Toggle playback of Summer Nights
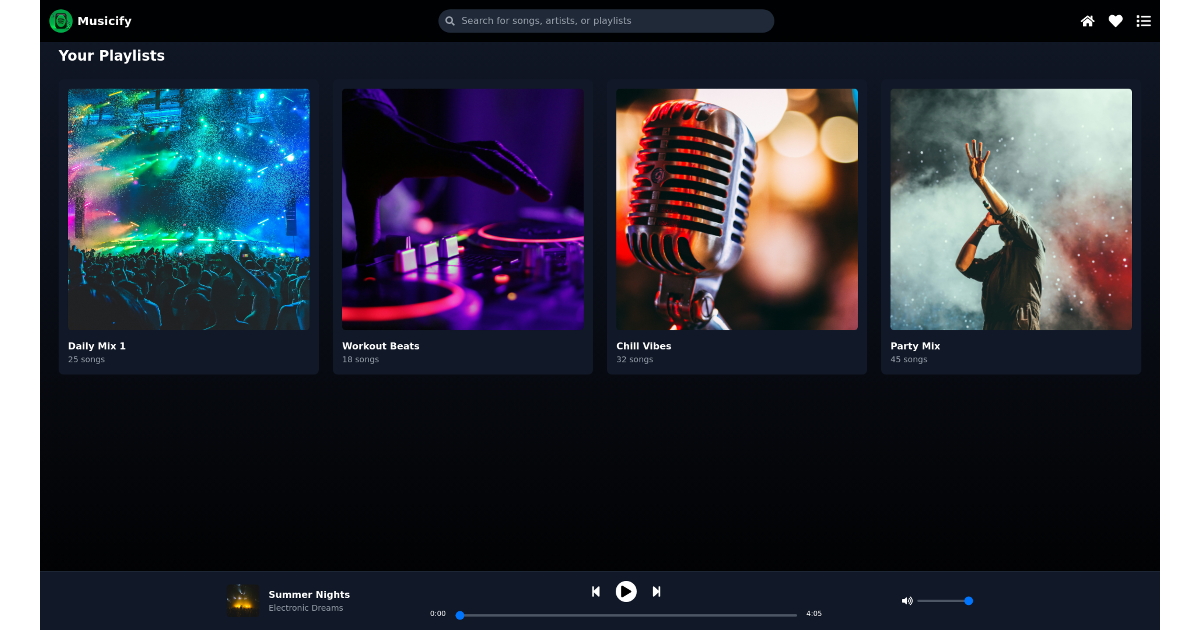1200x630 pixels. coord(626,591)
